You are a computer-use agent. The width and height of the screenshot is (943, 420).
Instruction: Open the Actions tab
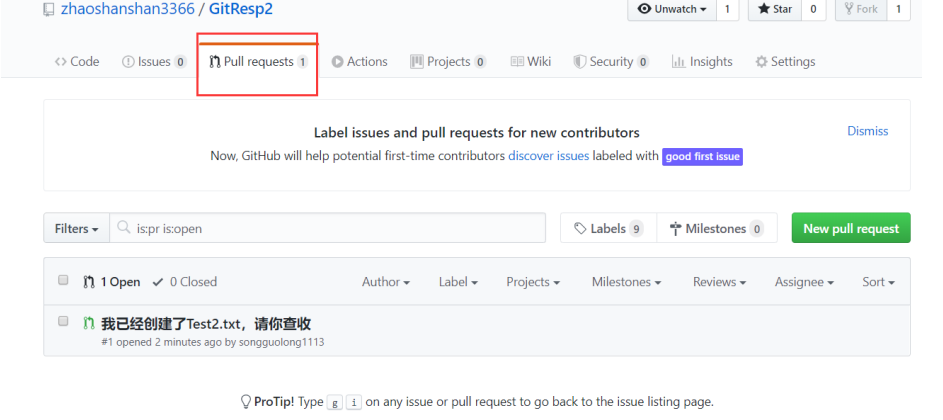click(x=359, y=61)
